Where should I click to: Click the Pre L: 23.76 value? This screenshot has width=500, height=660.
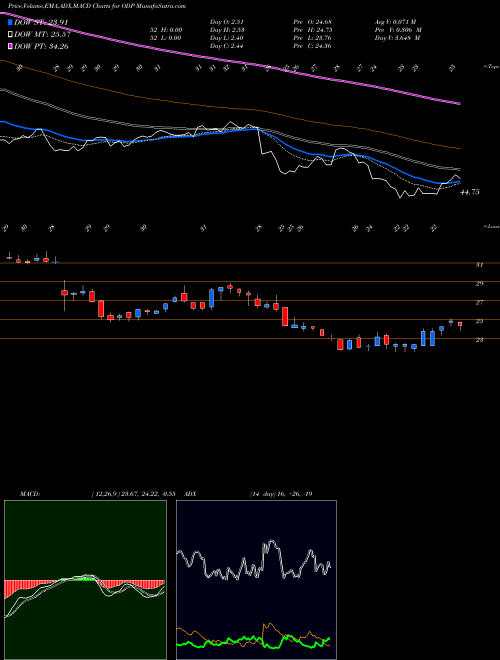click(x=314, y=38)
